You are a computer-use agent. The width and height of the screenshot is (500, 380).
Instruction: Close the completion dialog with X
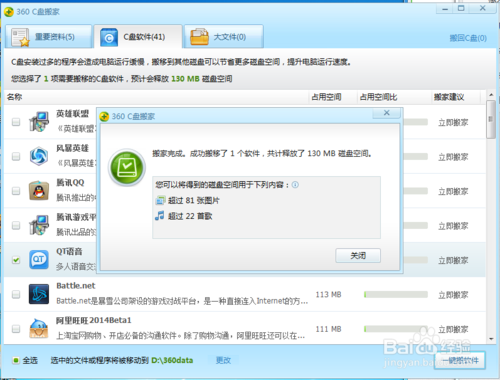tap(387, 113)
